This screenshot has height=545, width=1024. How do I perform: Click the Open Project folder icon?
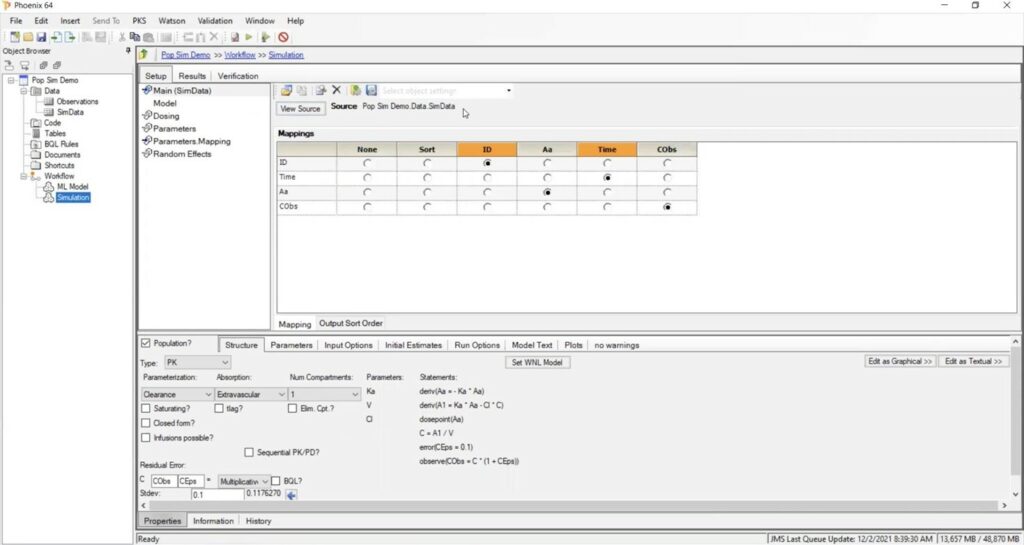(28, 37)
